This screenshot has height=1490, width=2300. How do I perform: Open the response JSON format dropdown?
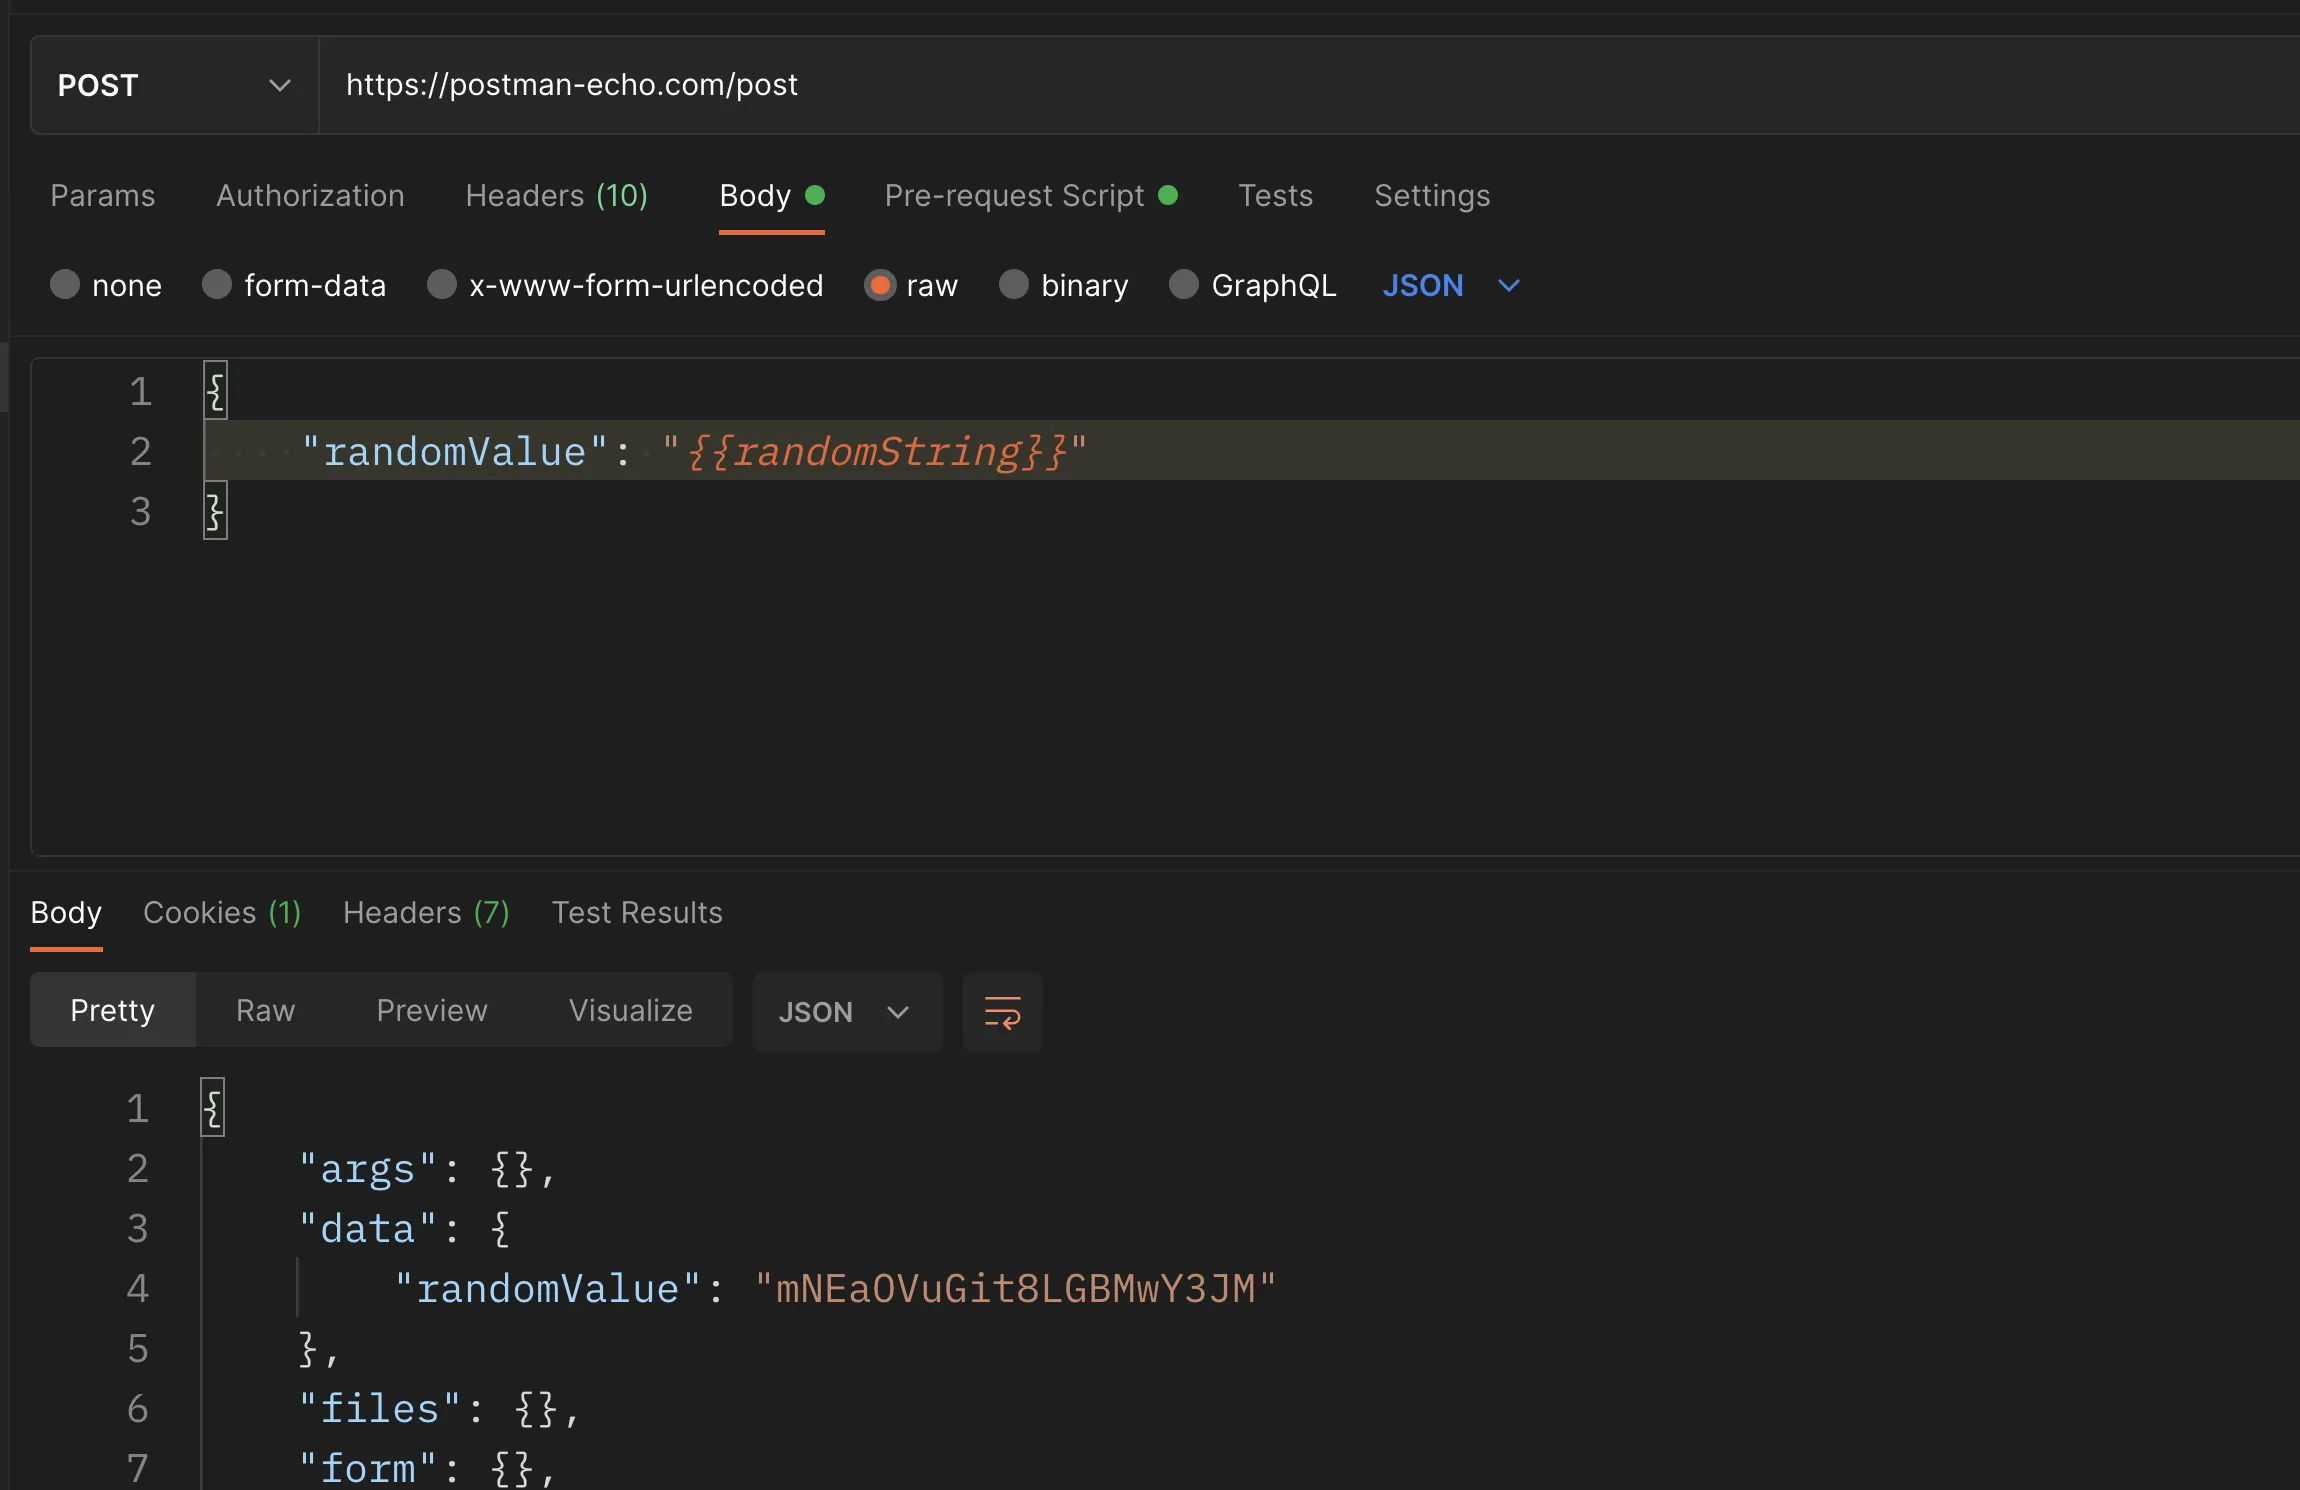(845, 1011)
